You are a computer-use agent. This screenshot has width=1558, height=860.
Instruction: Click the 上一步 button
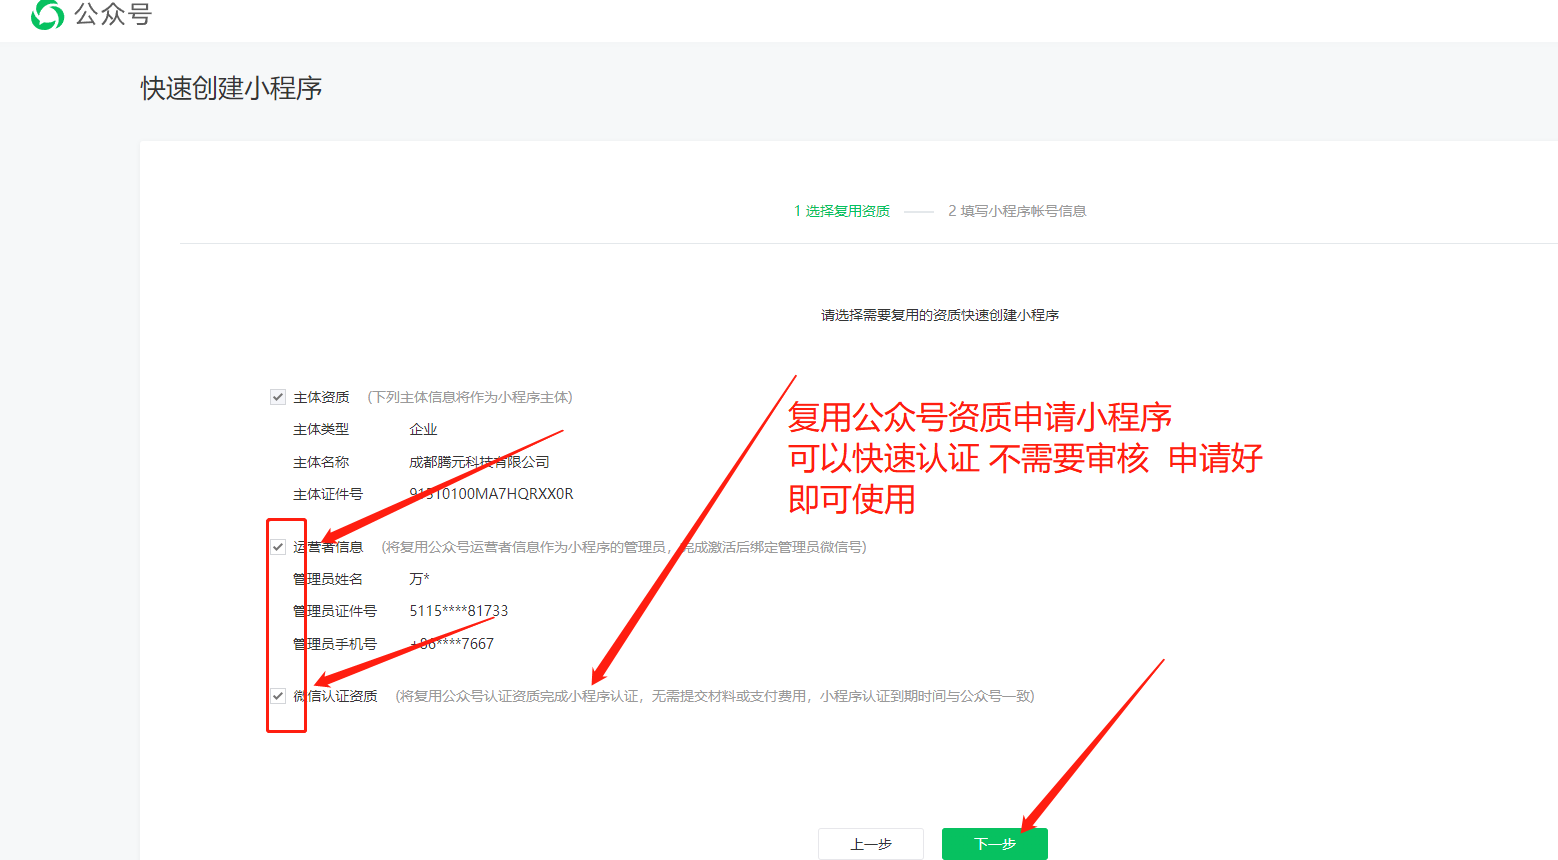point(871,844)
